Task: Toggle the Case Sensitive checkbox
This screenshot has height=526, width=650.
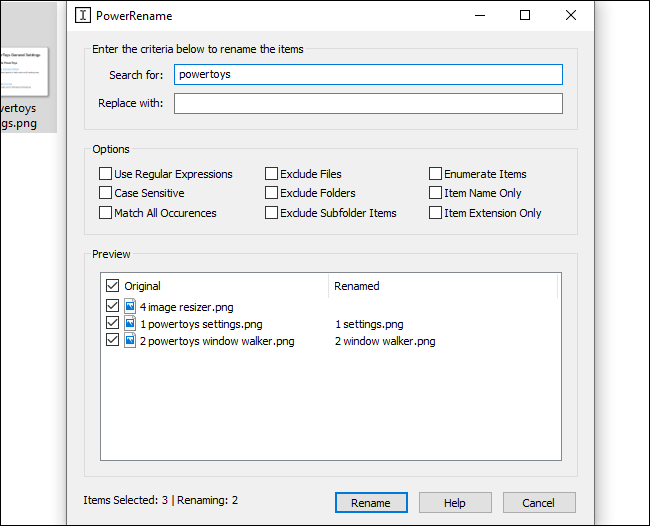Action: tap(106, 193)
